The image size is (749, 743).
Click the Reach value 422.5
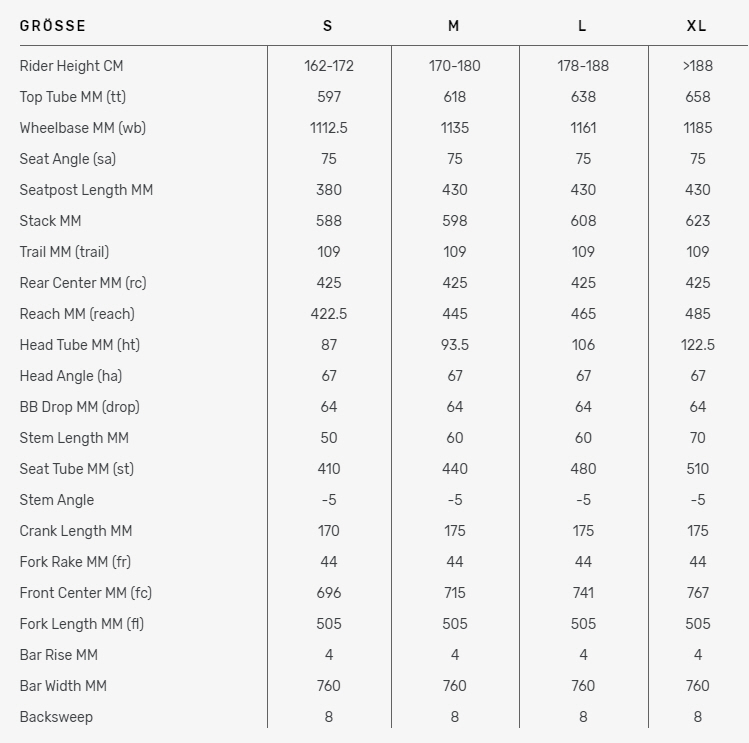(x=329, y=314)
